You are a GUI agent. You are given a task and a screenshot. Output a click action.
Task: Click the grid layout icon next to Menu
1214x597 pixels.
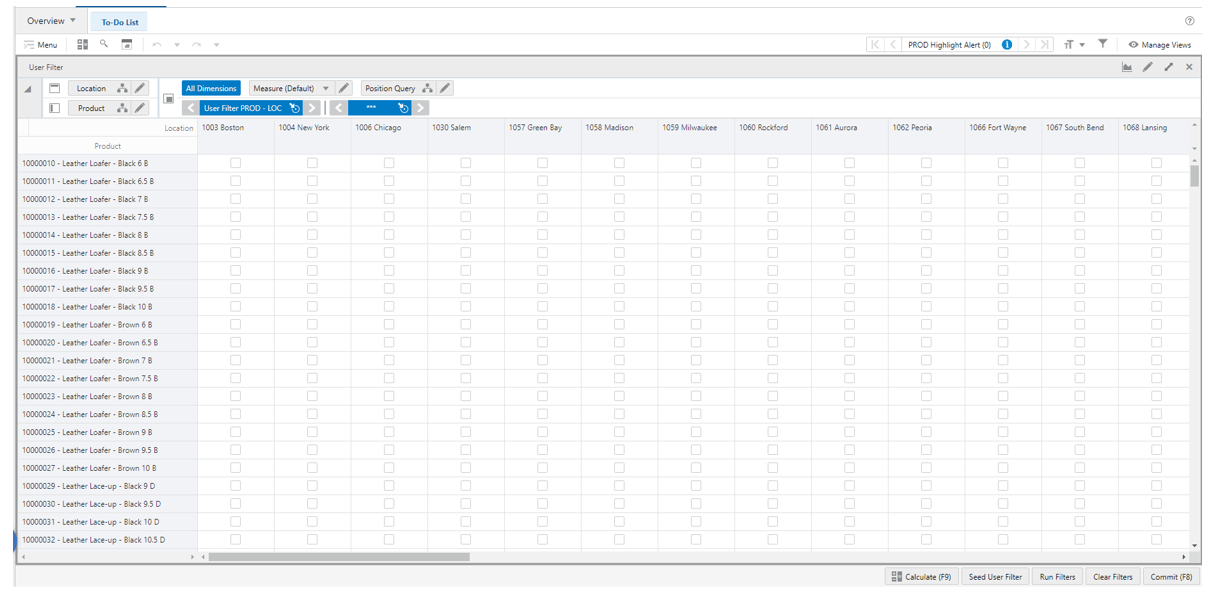pyautogui.click(x=82, y=44)
